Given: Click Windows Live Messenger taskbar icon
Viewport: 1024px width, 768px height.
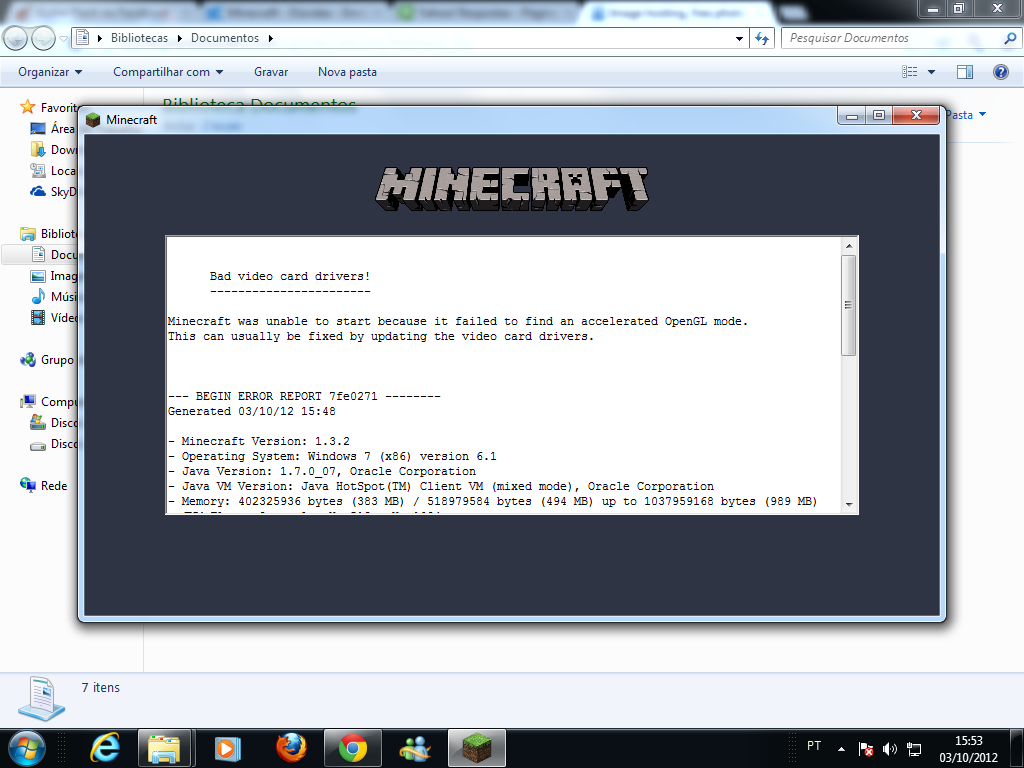Looking at the screenshot, I should pos(414,747).
